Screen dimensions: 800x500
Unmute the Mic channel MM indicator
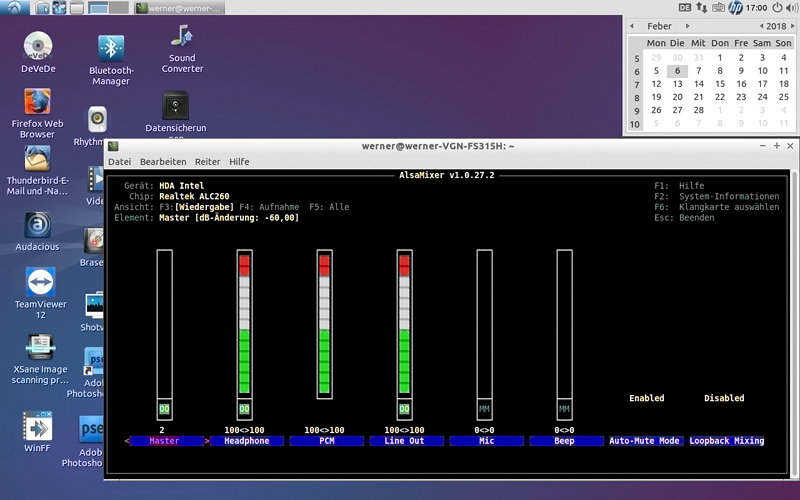tap(484, 409)
